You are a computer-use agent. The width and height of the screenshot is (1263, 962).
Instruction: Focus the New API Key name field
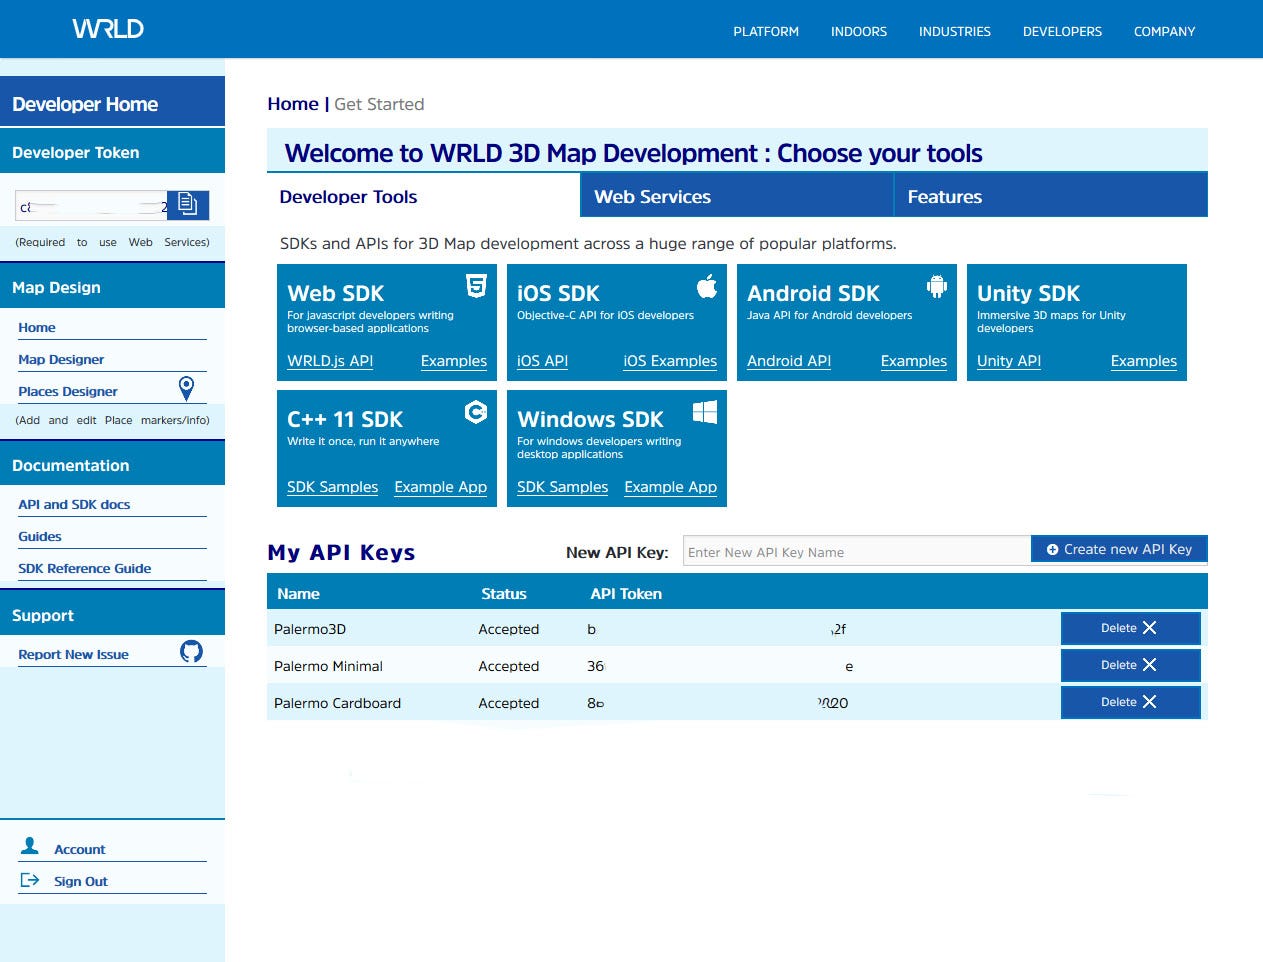click(x=857, y=551)
